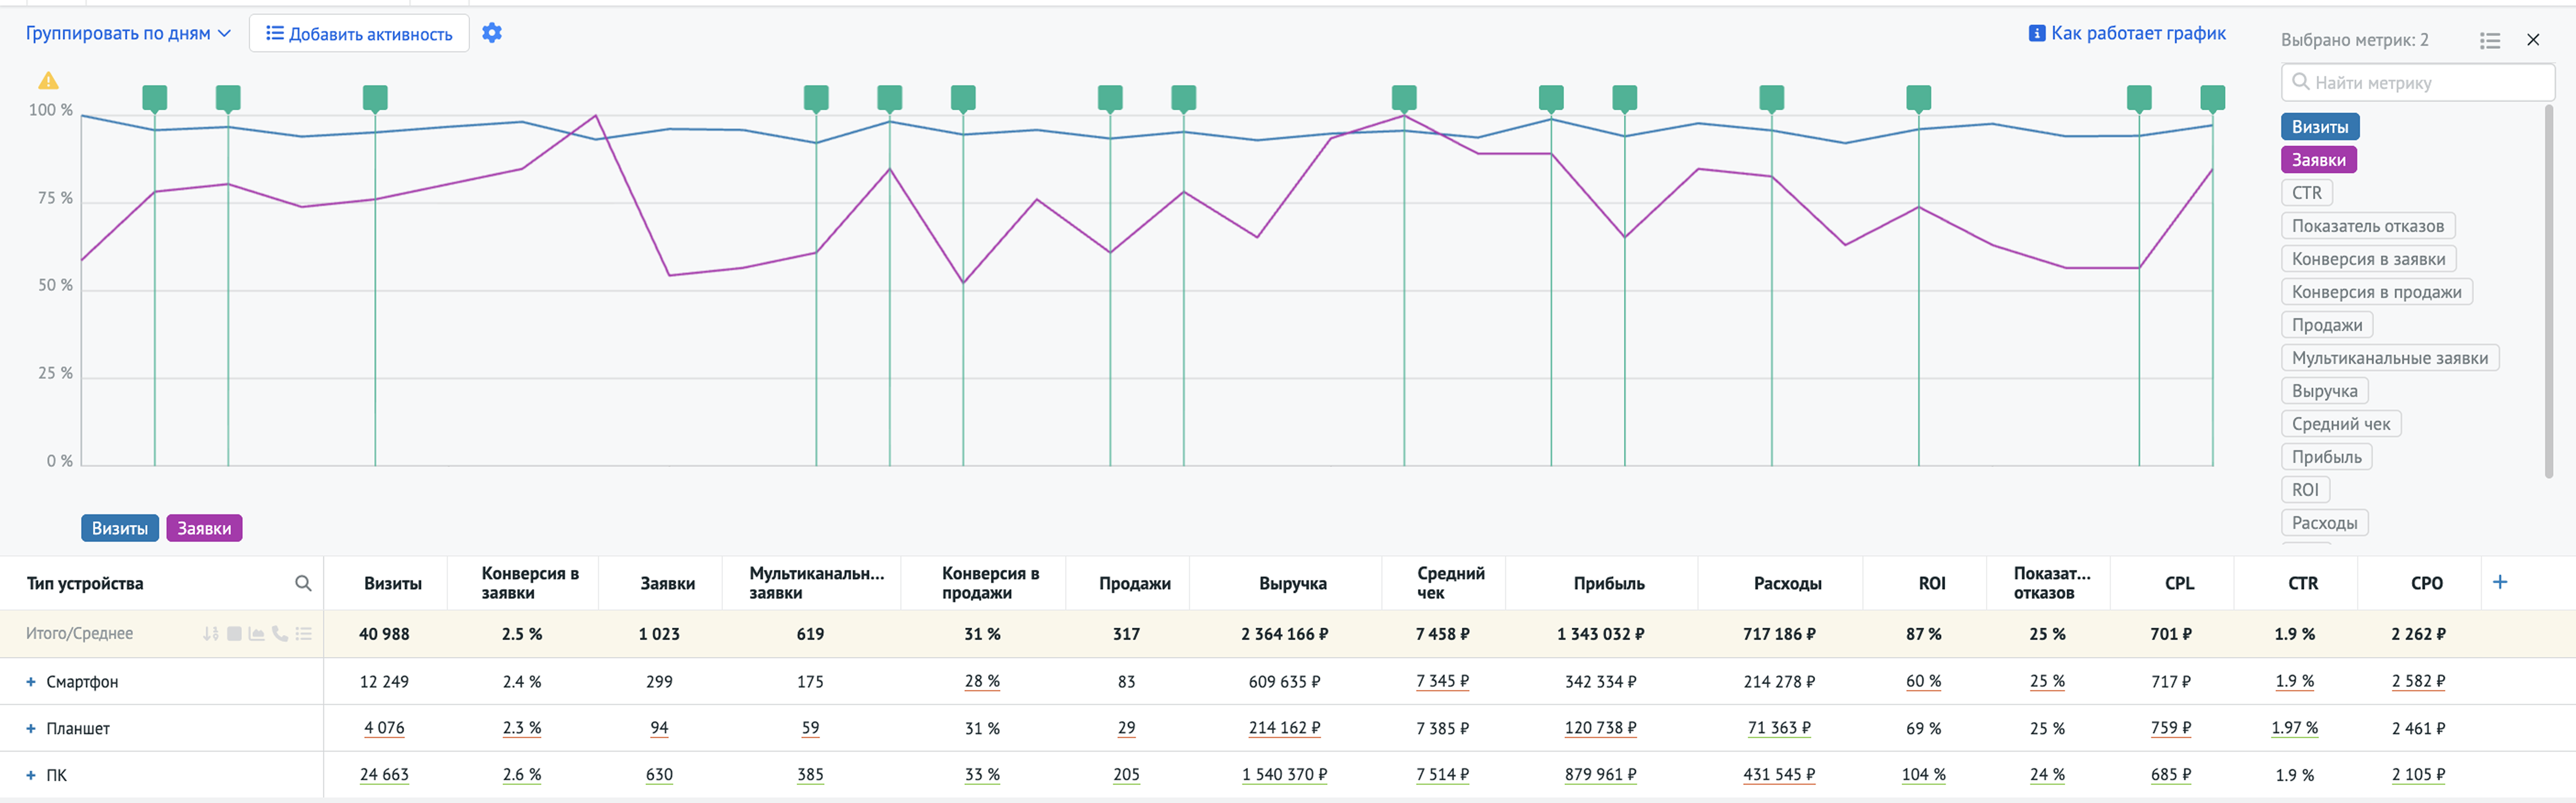Sort by Выручка column header
2576x803 pixels.
click(1292, 583)
